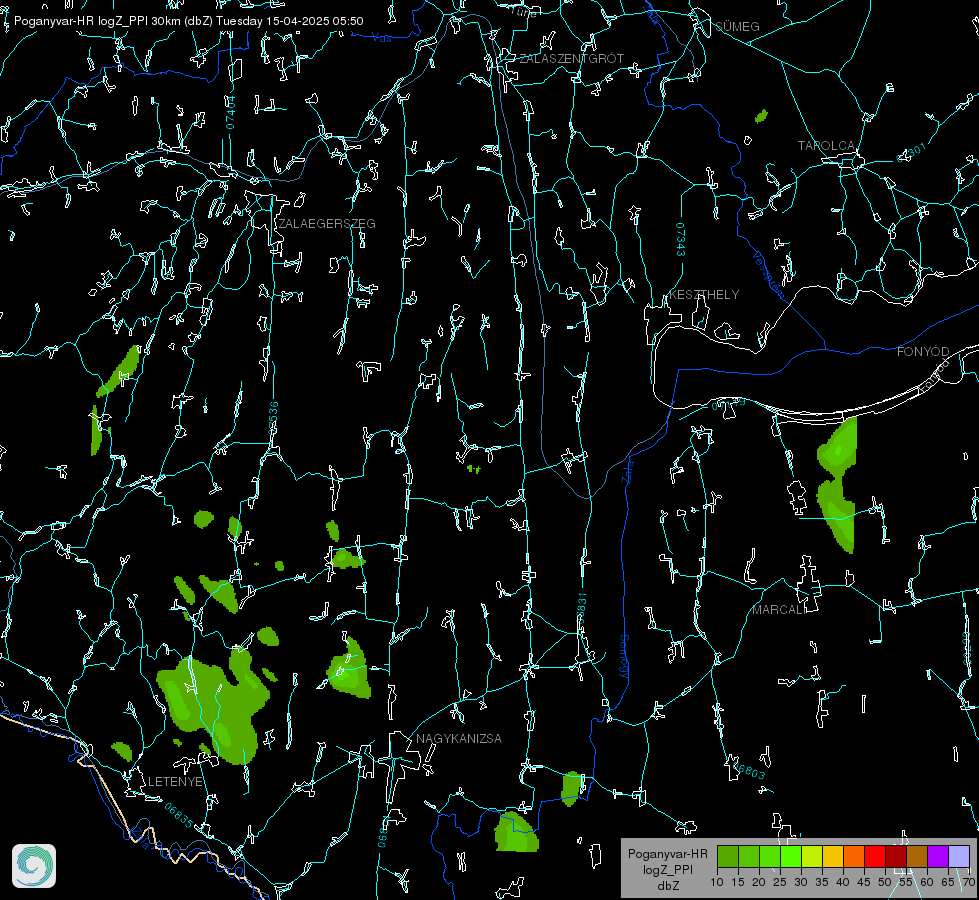This screenshot has width=979, height=900.
Task: Click the large radar echo north of Letenye
Action: [x=215, y=706]
